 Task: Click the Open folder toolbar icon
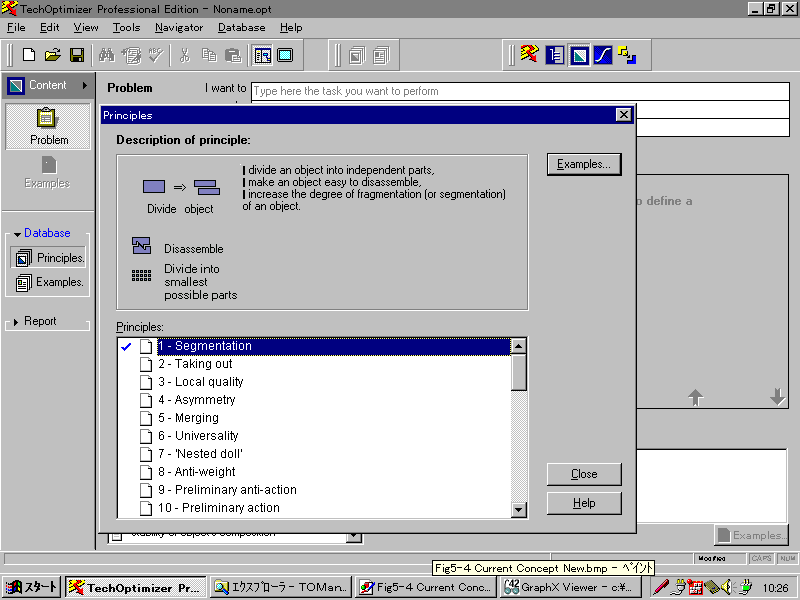click(x=53, y=55)
